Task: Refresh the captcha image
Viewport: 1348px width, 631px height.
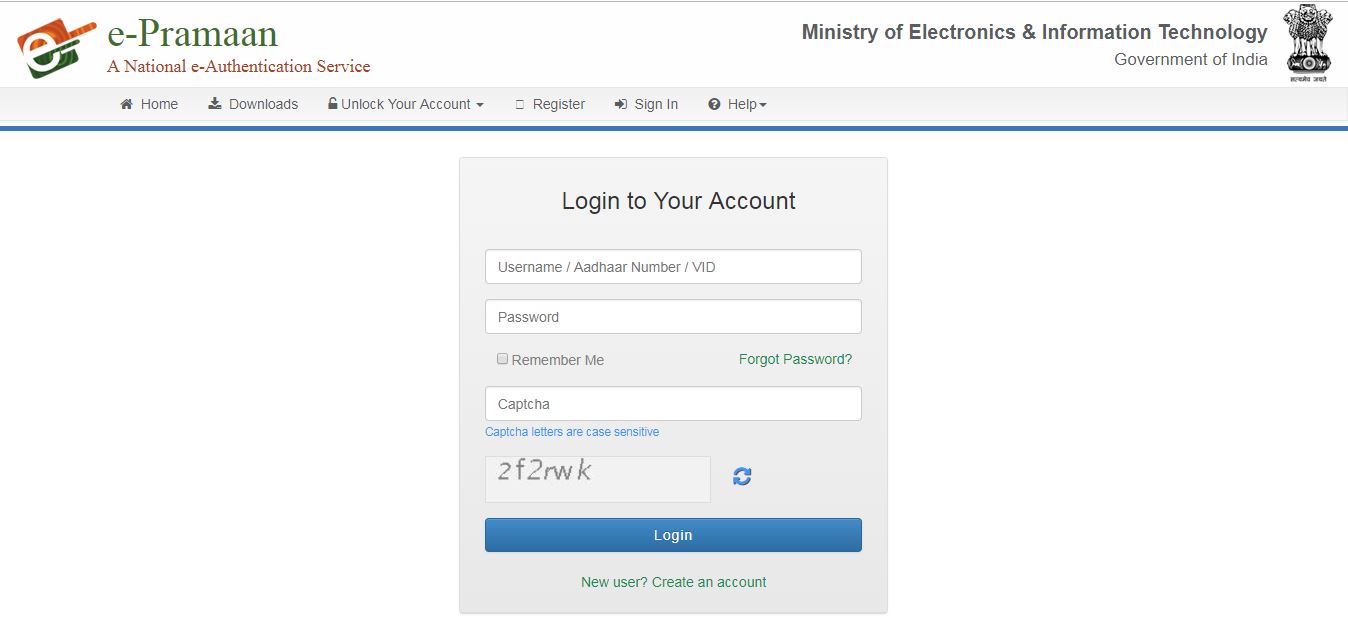Action: [742, 477]
